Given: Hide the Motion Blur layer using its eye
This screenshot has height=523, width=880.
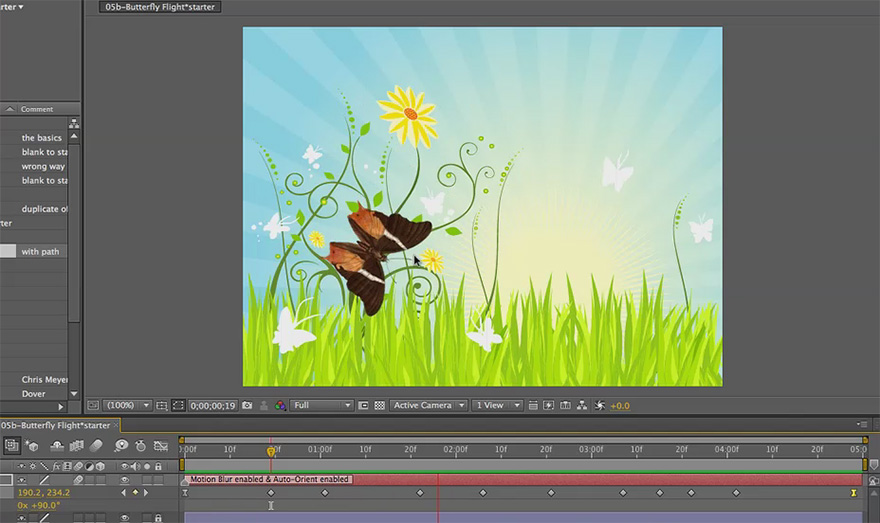Looking at the screenshot, I should tap(125, 480).
